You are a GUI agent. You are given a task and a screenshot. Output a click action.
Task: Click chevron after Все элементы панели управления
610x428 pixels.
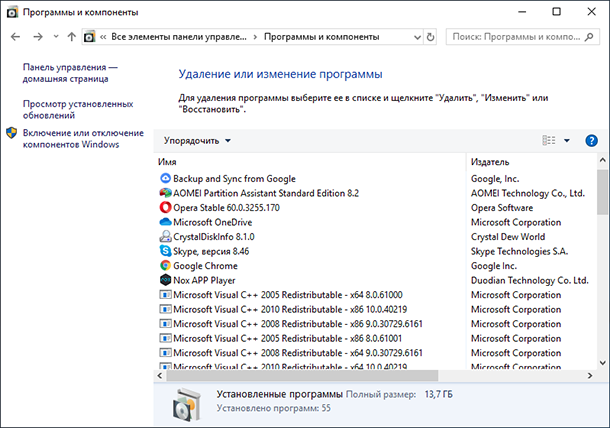tap(255, 37)
